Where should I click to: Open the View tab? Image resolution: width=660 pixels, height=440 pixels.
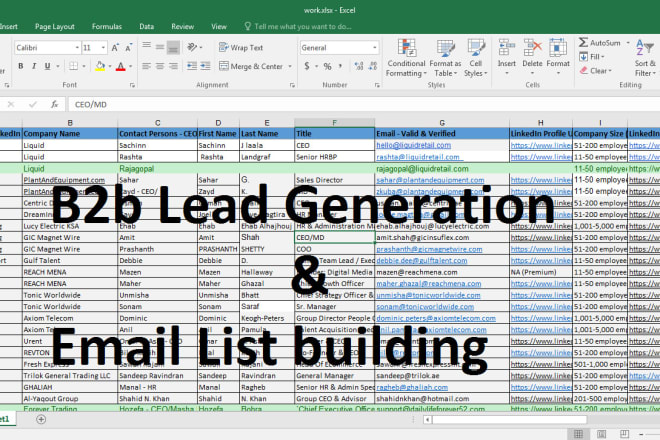click(219, 27)
